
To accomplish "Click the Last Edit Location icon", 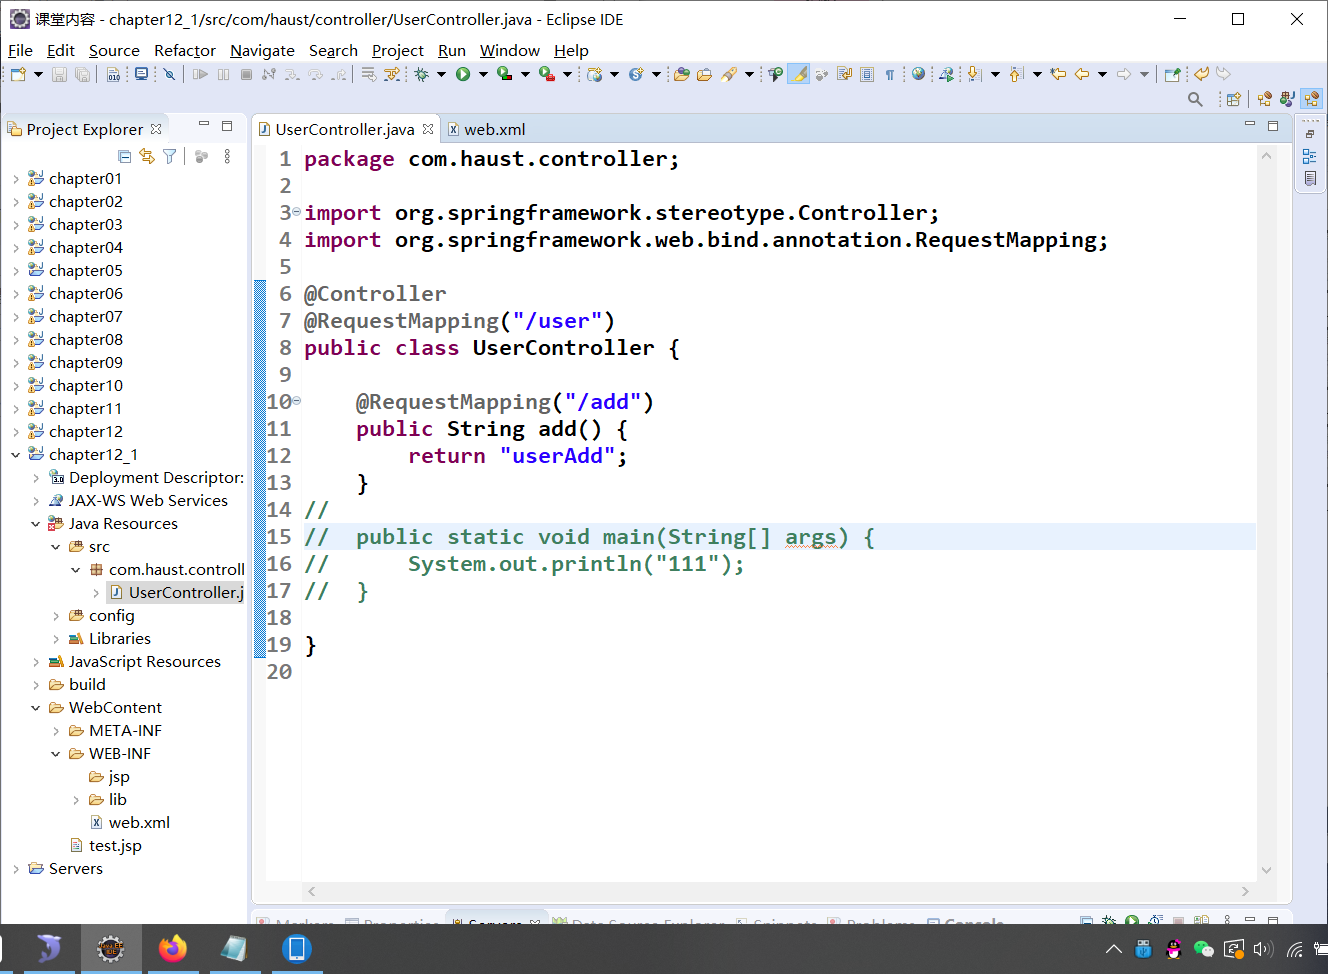I will coord(1058,74).
